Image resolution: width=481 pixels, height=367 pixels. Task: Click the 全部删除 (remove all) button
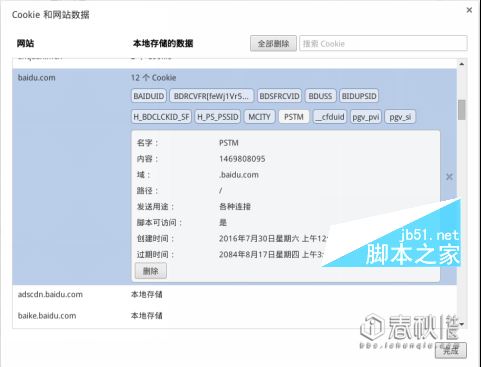(273, 43)
